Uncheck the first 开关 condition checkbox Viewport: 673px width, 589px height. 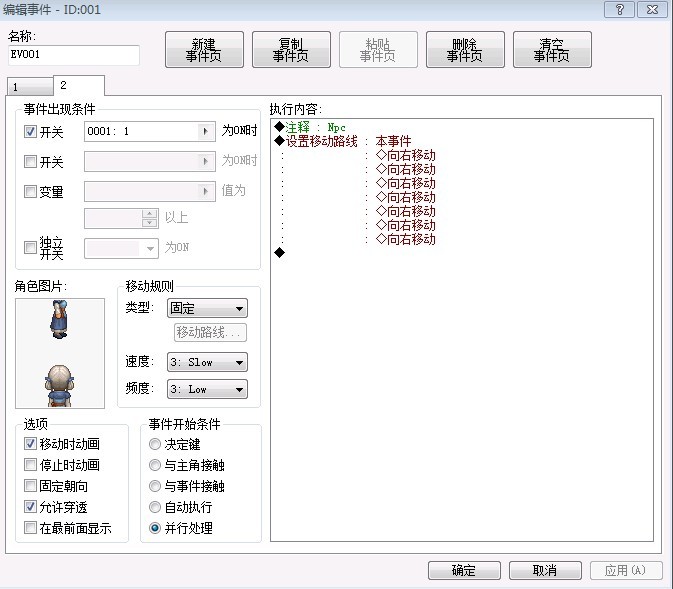(30, 131)
